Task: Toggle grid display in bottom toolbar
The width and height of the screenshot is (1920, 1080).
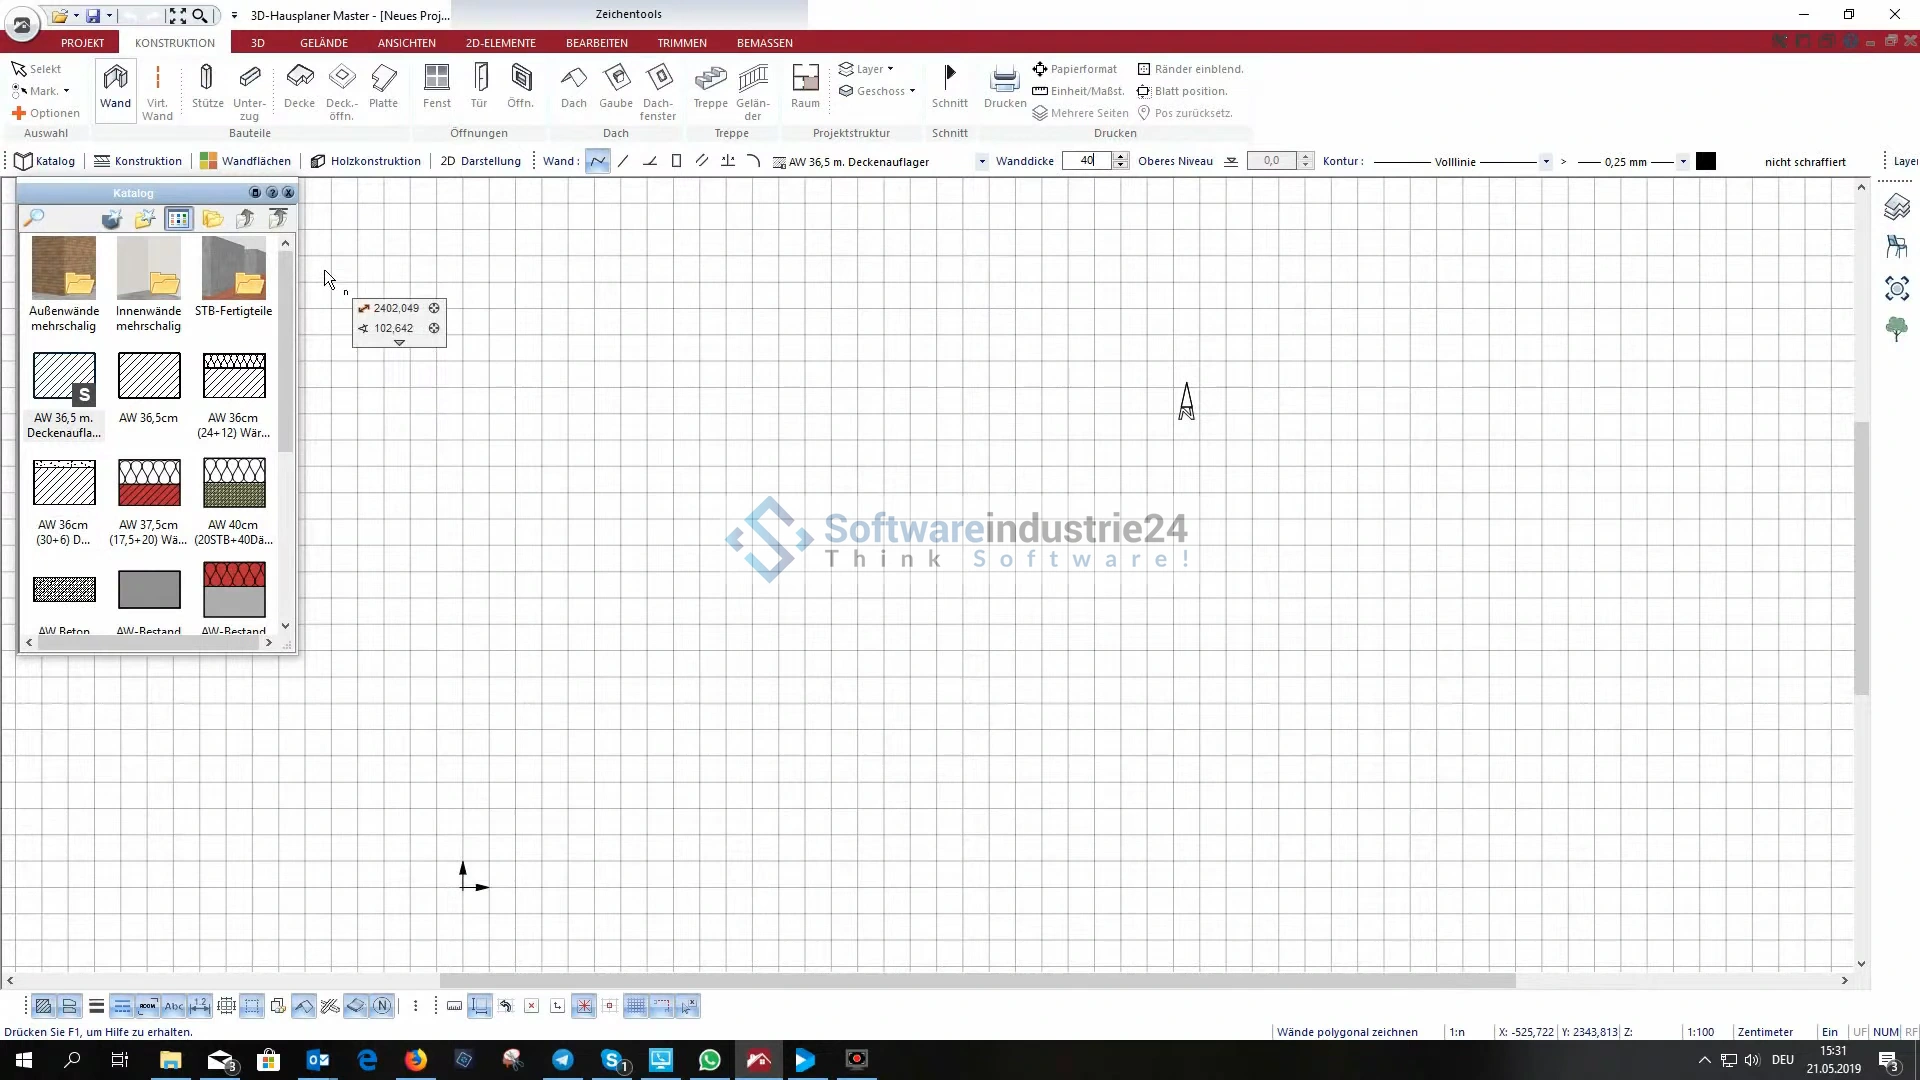Action: pyautogui.click(x=635, y=1006)
